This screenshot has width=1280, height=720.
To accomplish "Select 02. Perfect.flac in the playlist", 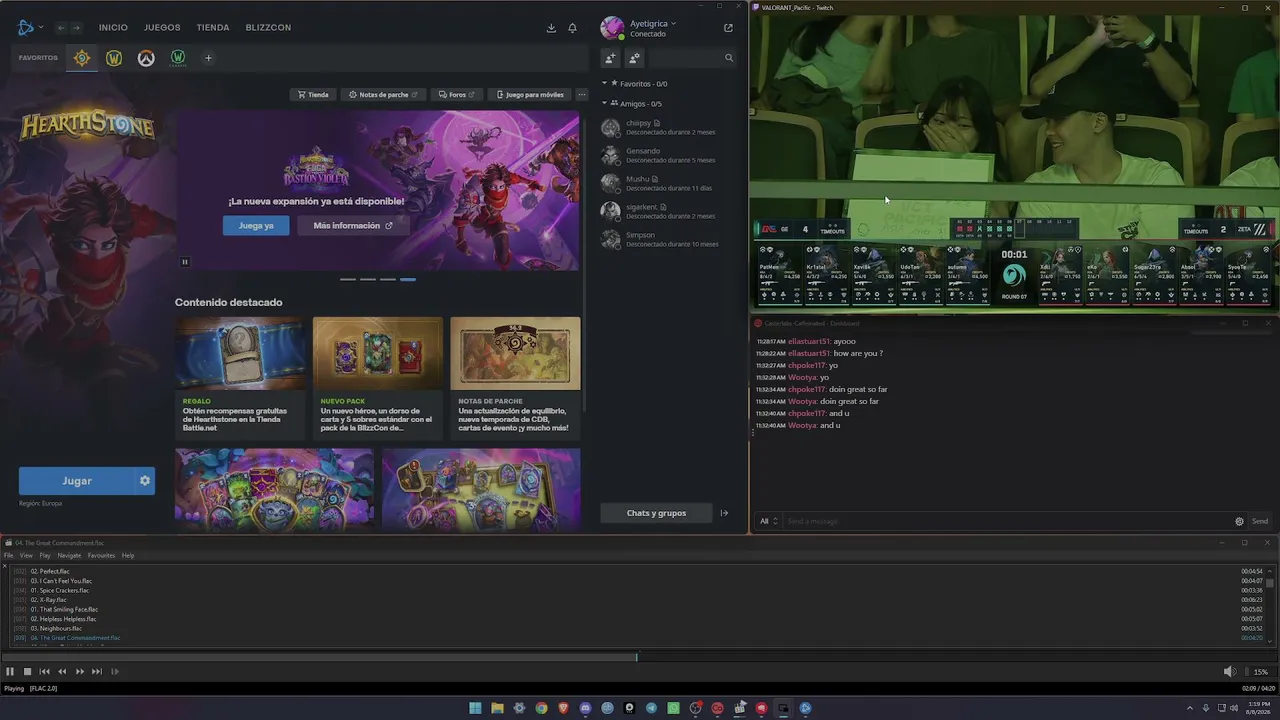I will [50, 572].
